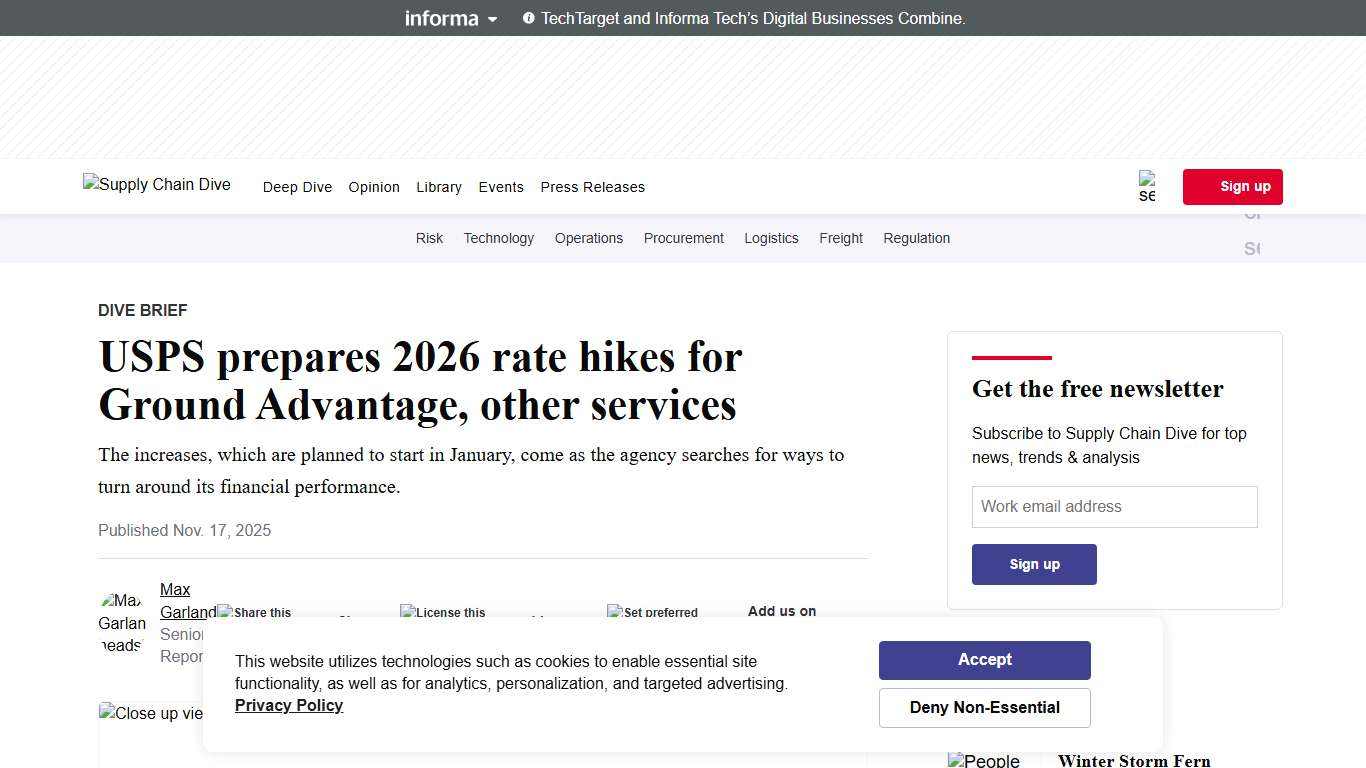This screenshot has width=1366, height=768.
Task: Open the Privacy Policy link
Action: [x=288, y=705]
